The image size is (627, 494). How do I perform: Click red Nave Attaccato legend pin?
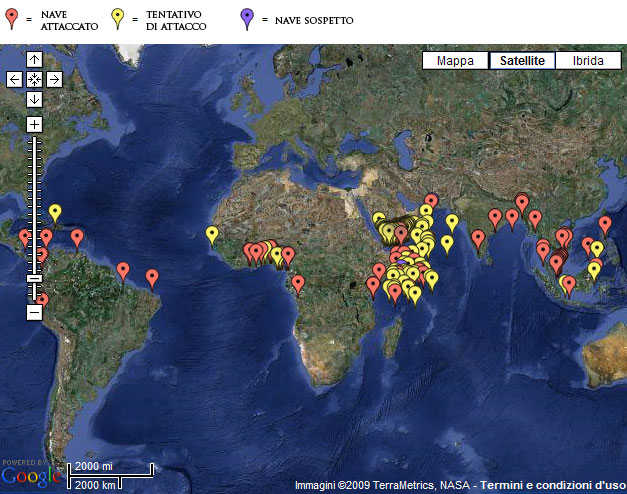coord(12,18)
